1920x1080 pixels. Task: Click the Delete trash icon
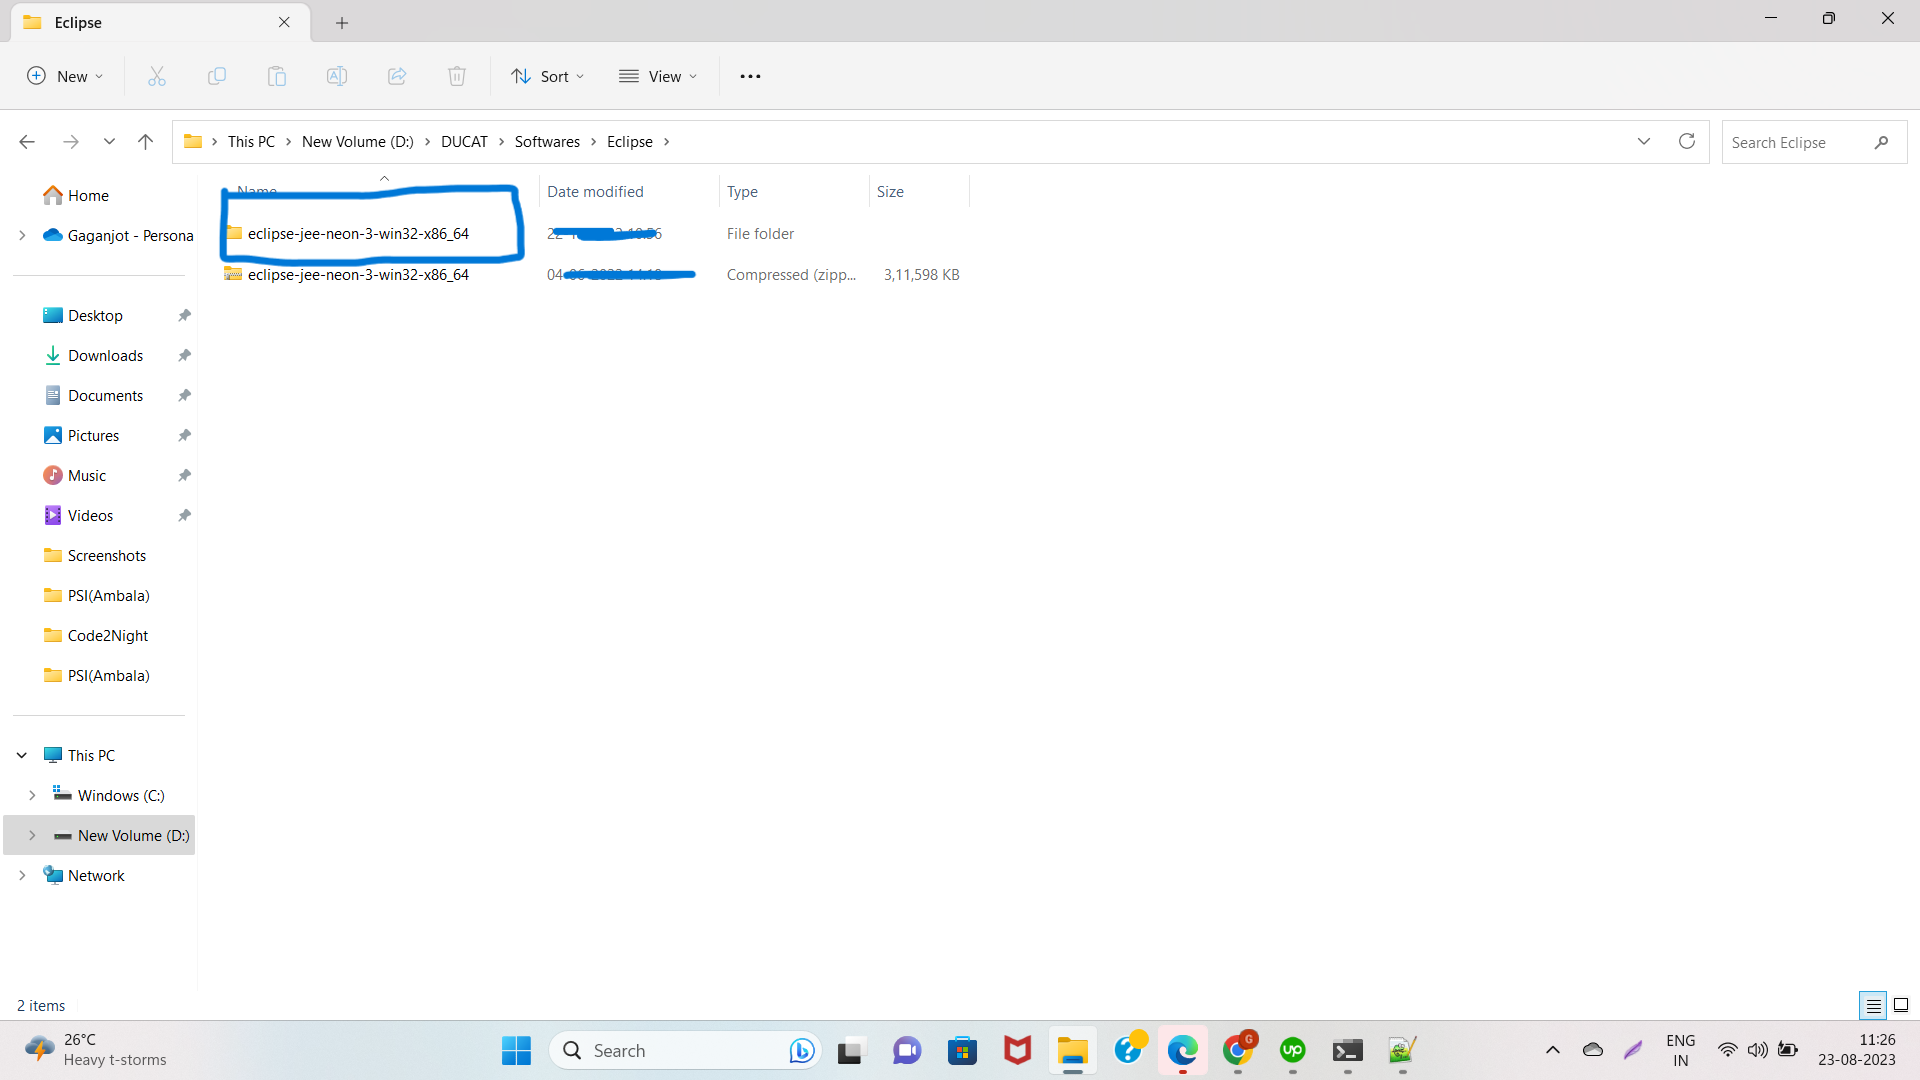[x=457, y=76]
